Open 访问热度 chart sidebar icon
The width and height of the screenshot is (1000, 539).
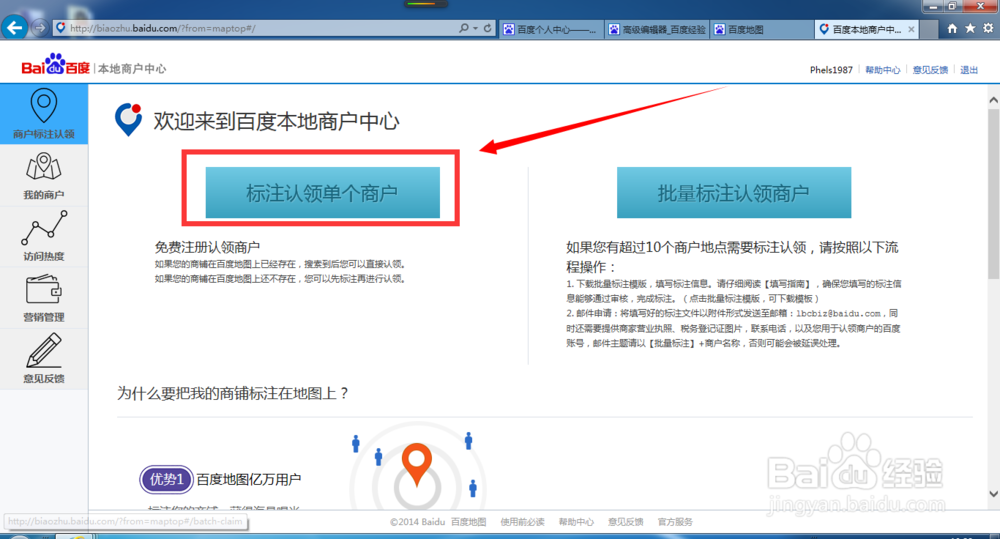[44, 236]
